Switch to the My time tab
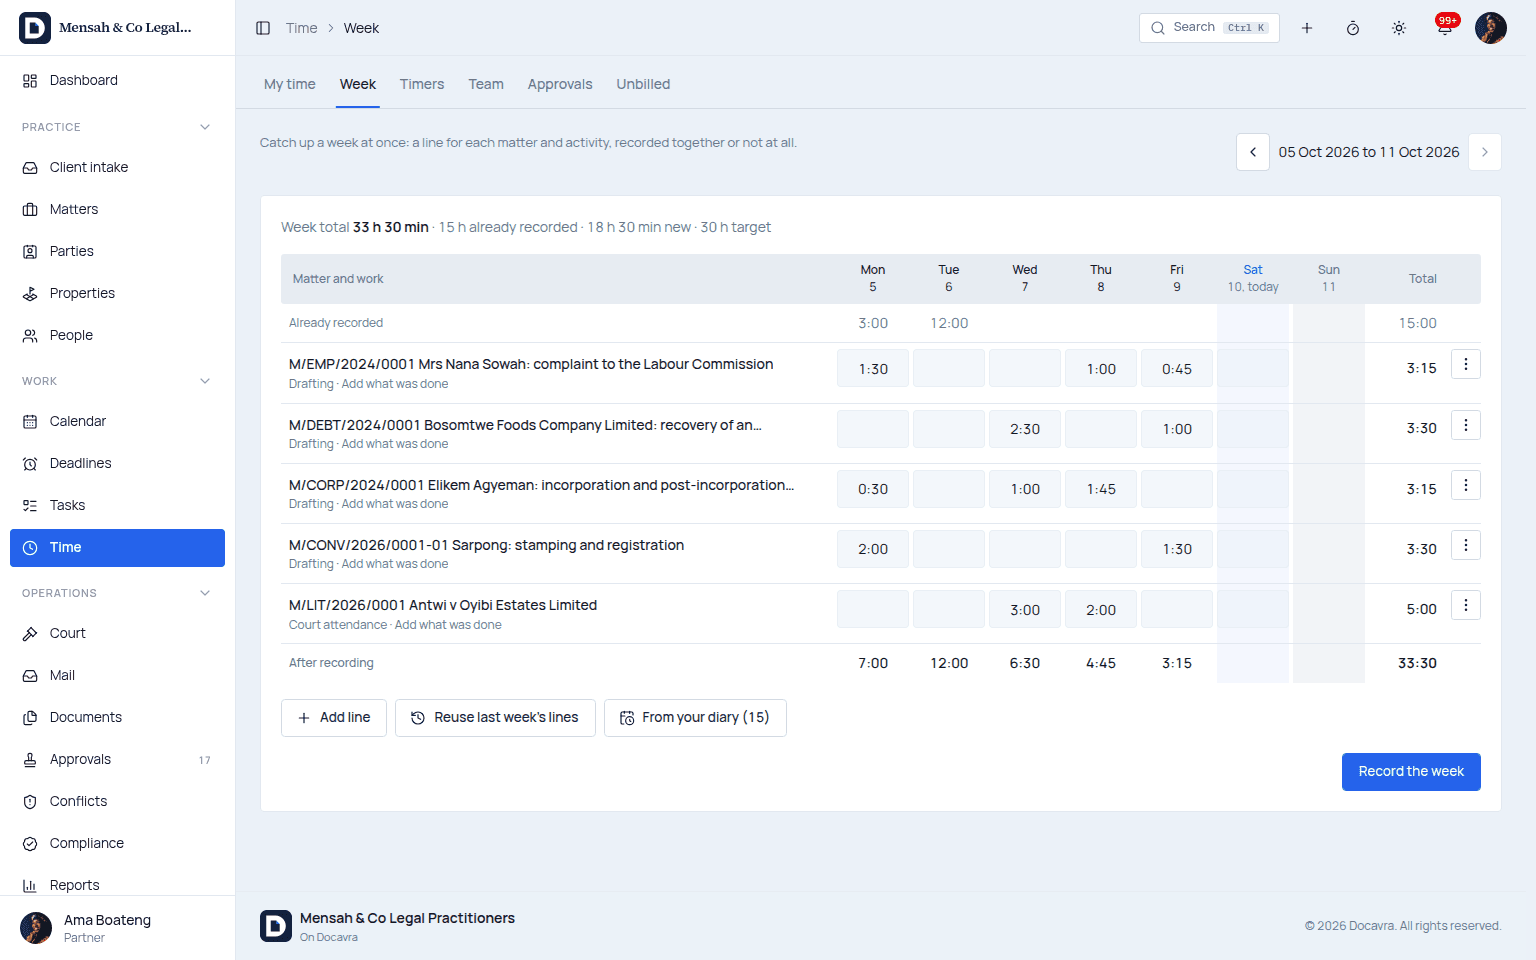 tap(290, 84)
